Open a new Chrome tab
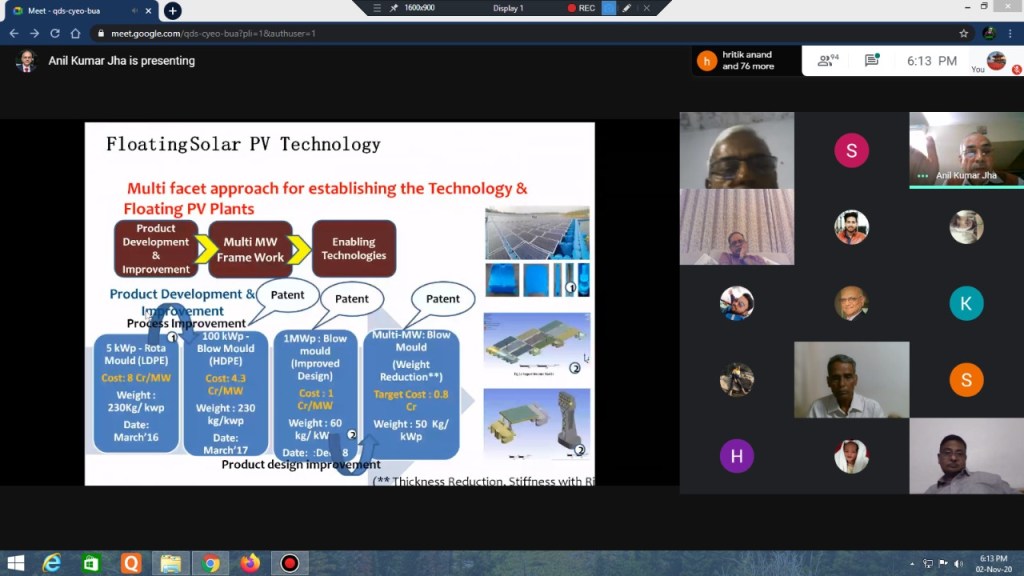The image size is (1024, 576). pyautogui.click(x=173, y=10)
